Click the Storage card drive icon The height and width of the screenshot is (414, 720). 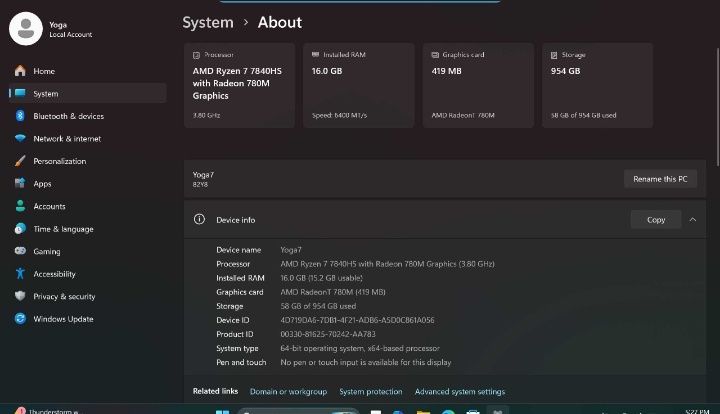[554, 55]
